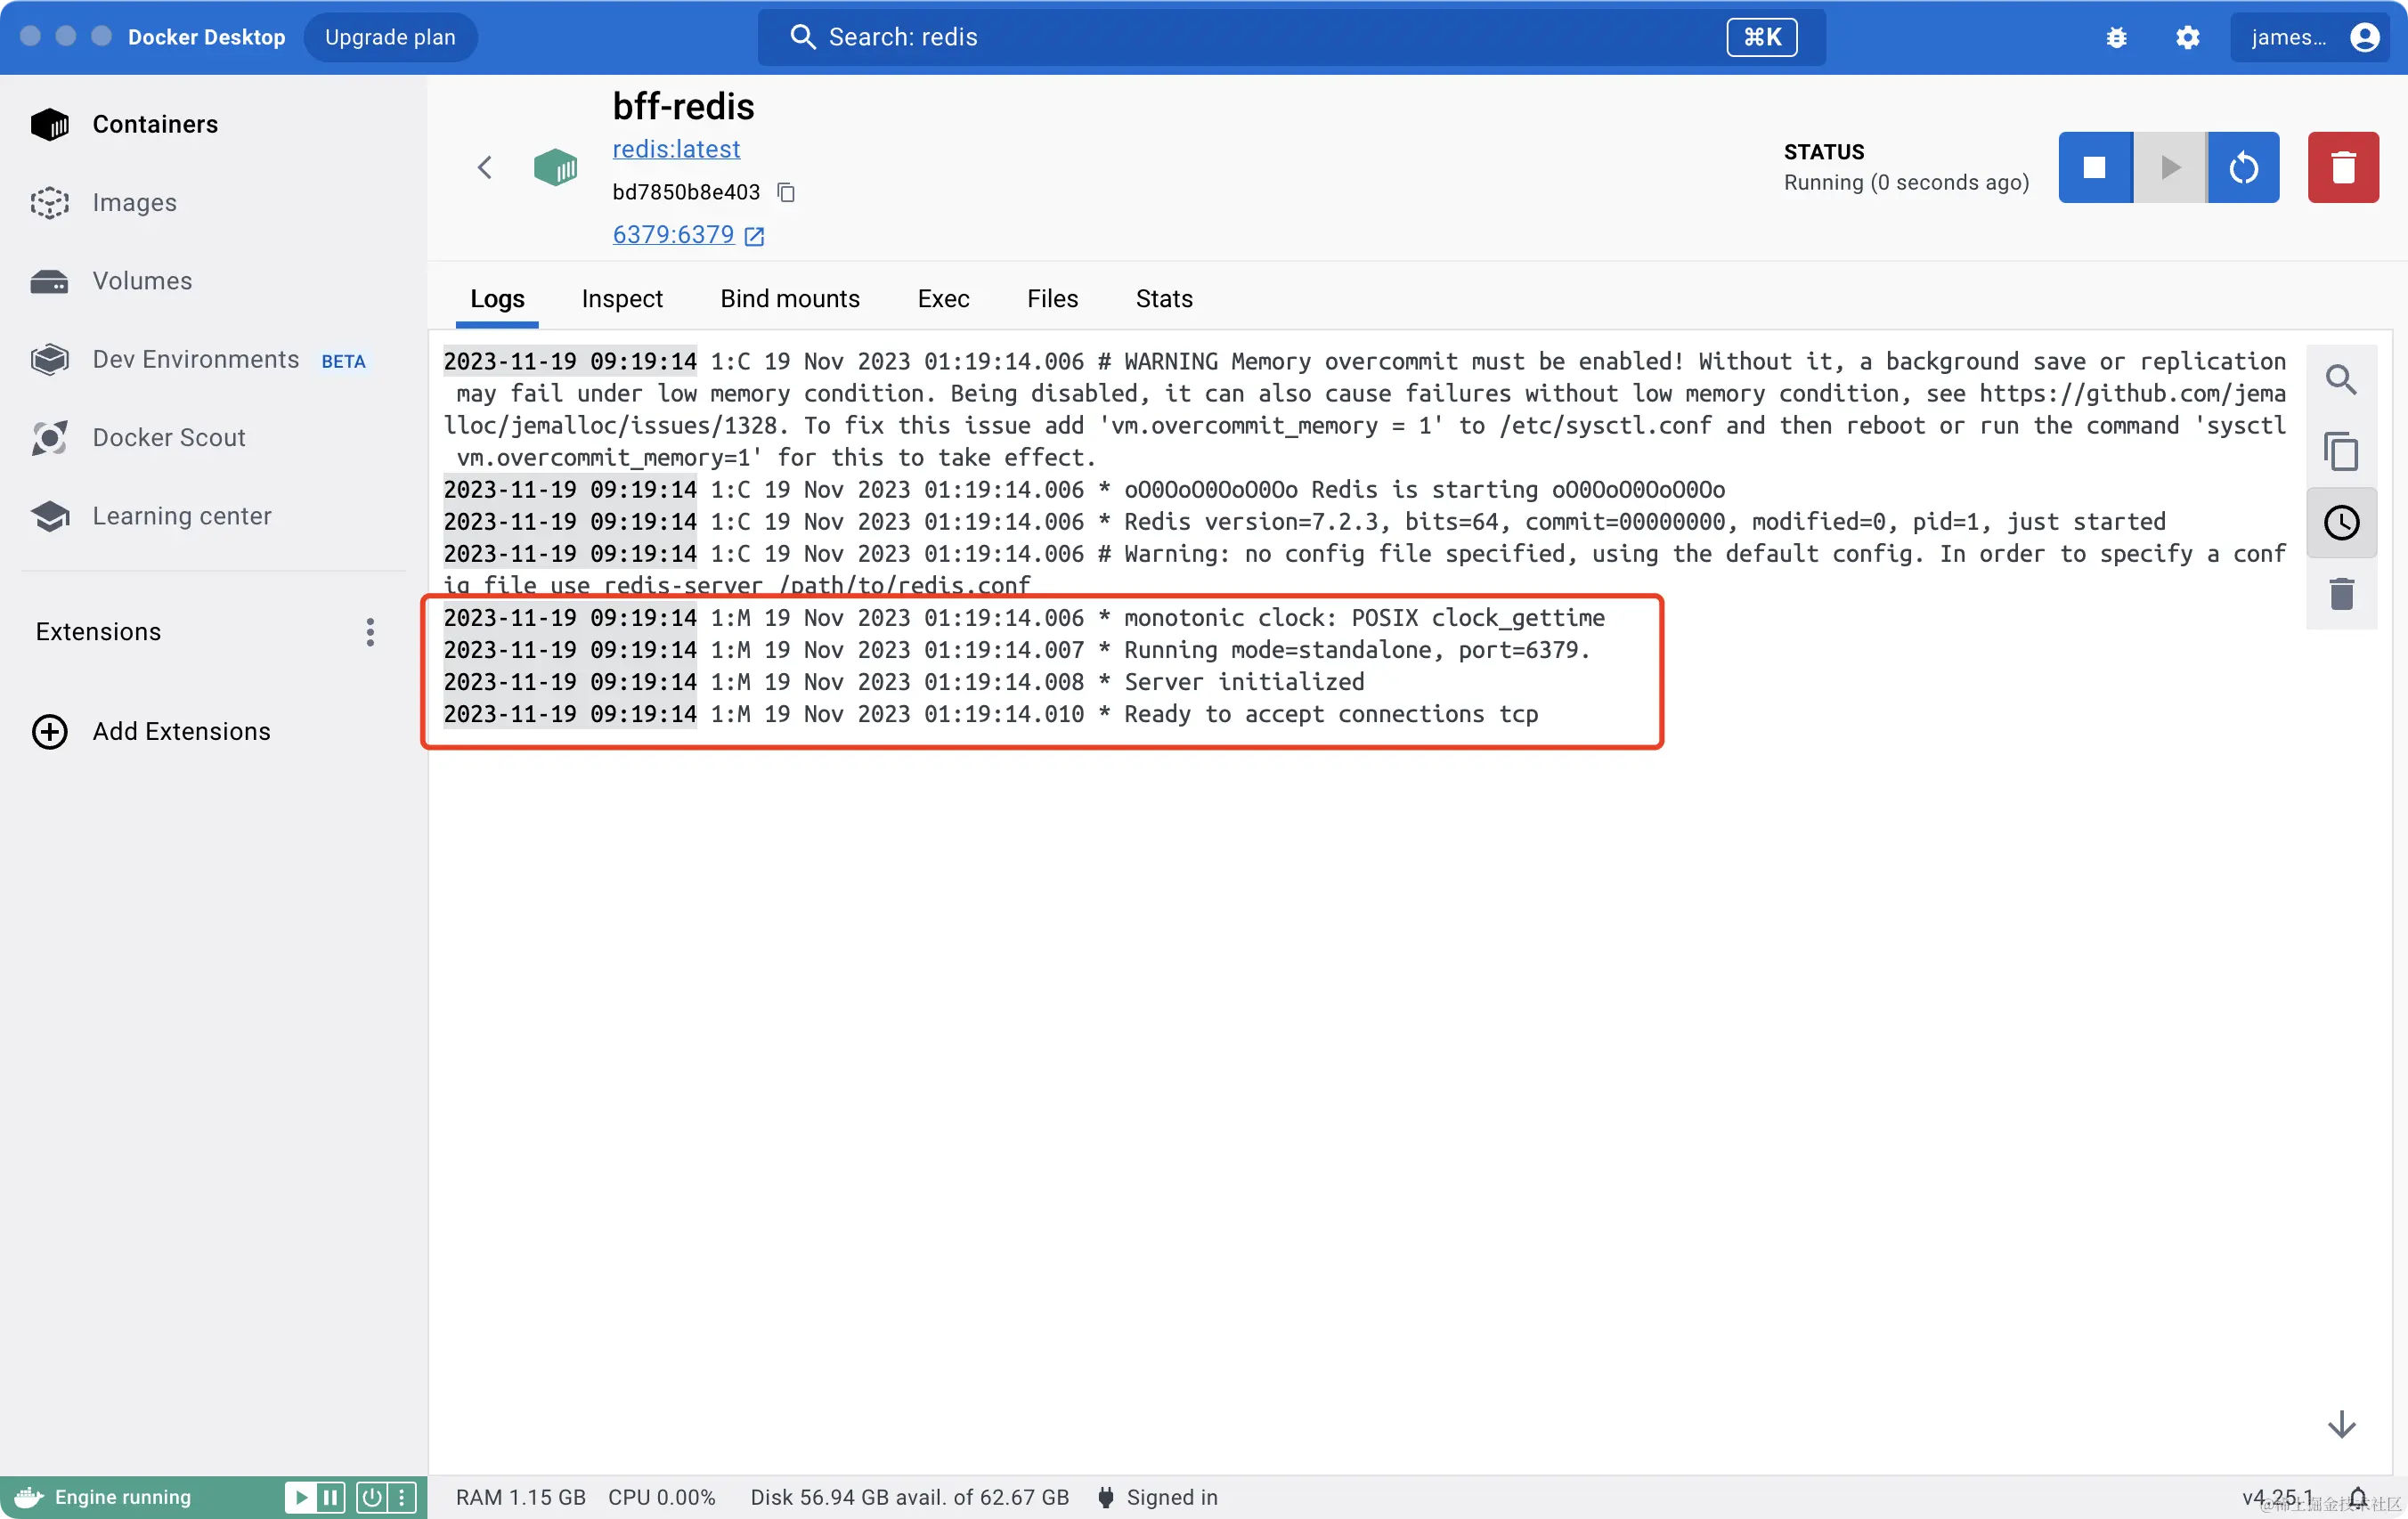
Task: Switch to the Stats tab
Action: click(x=1163, y=298)
